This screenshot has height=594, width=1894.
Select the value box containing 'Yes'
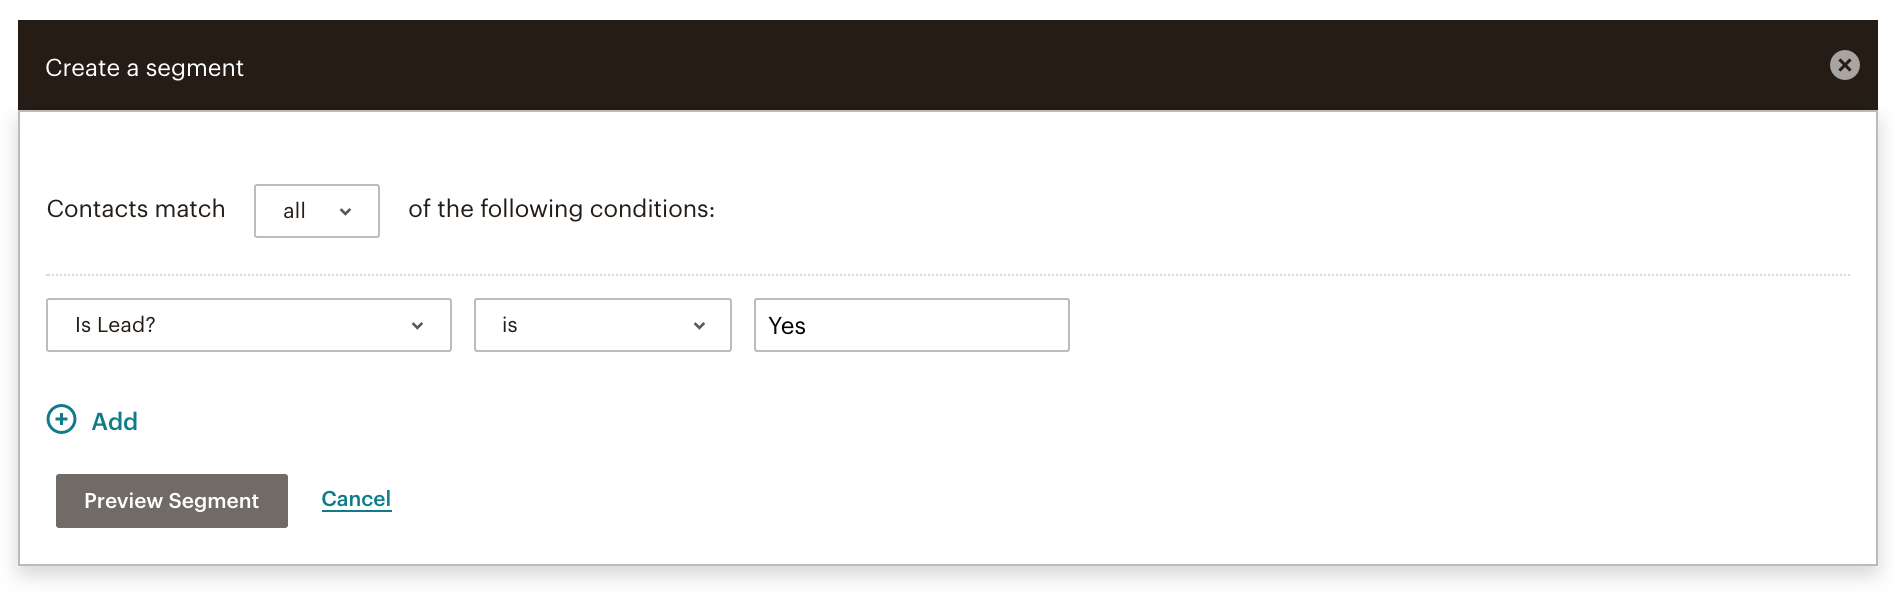[x=910, y=325]
